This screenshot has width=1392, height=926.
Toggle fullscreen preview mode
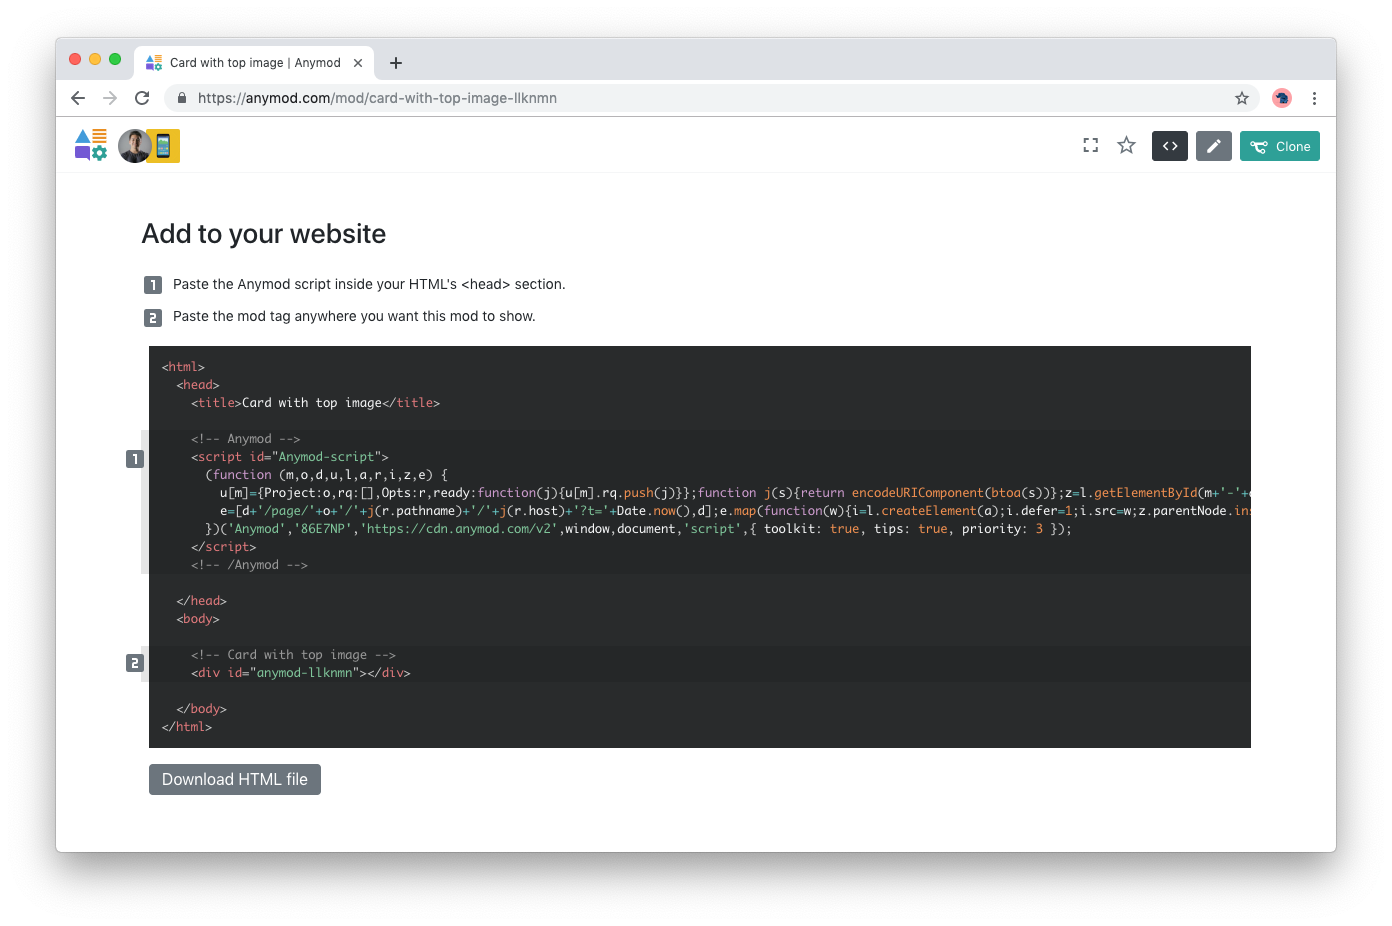tap(1091, 146)
